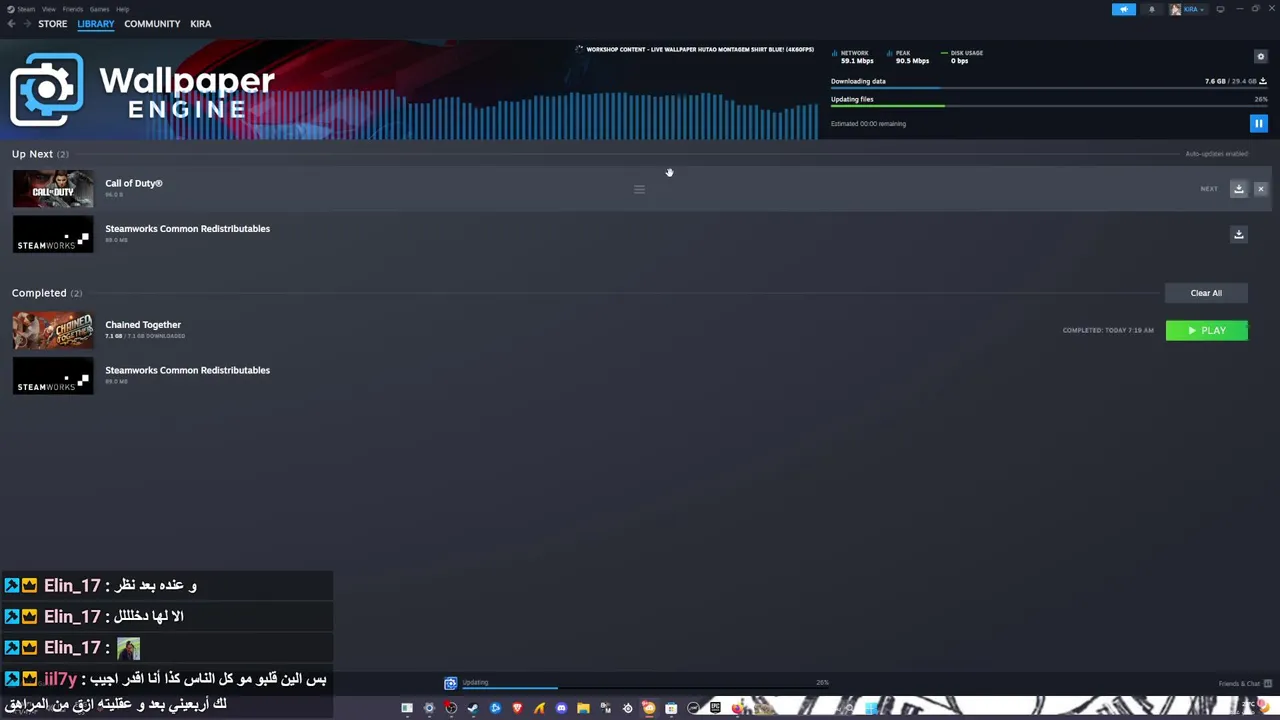This screenshot has height=720, width=1280.
Task: Click the workshop content title text
Action: point(700,49)
